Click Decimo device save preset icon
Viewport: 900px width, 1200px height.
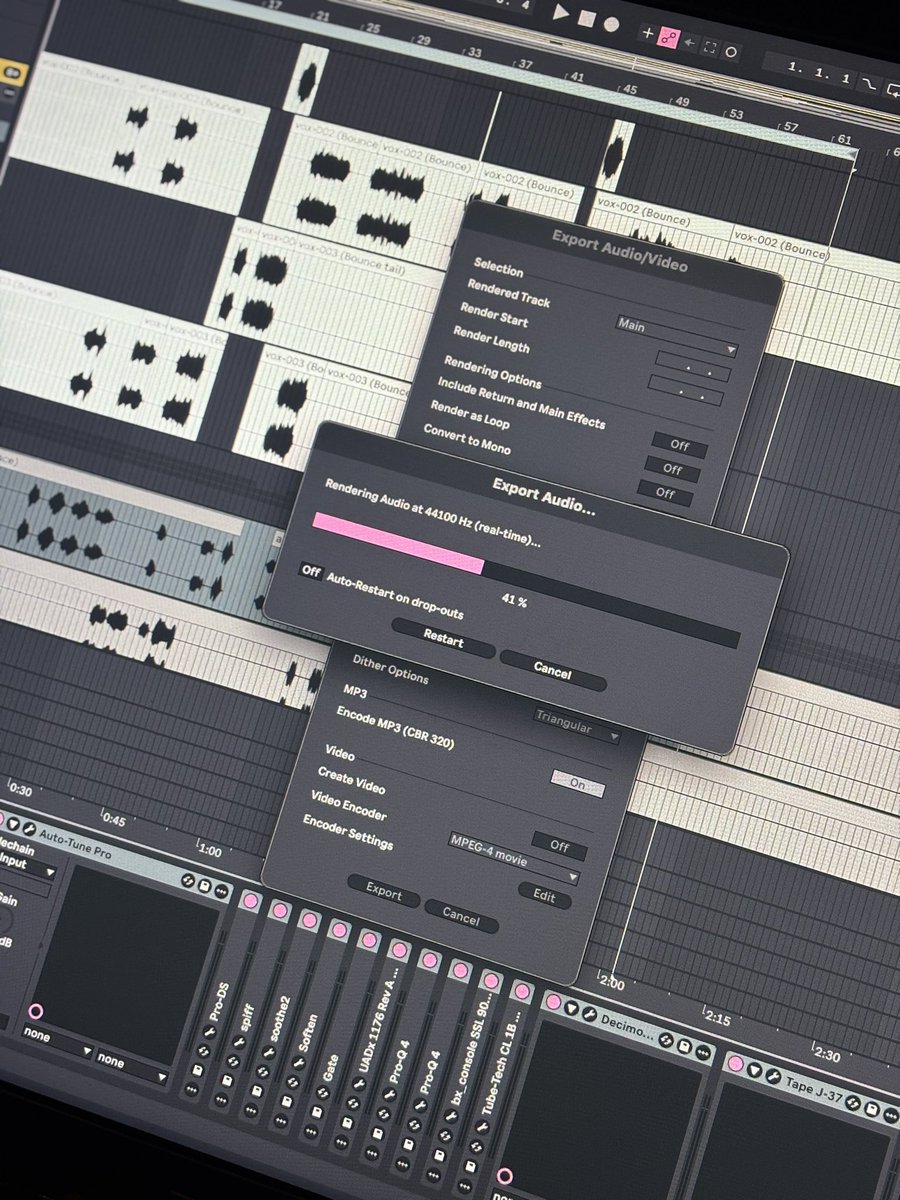pyautogui.click(x=684, y=1046)
